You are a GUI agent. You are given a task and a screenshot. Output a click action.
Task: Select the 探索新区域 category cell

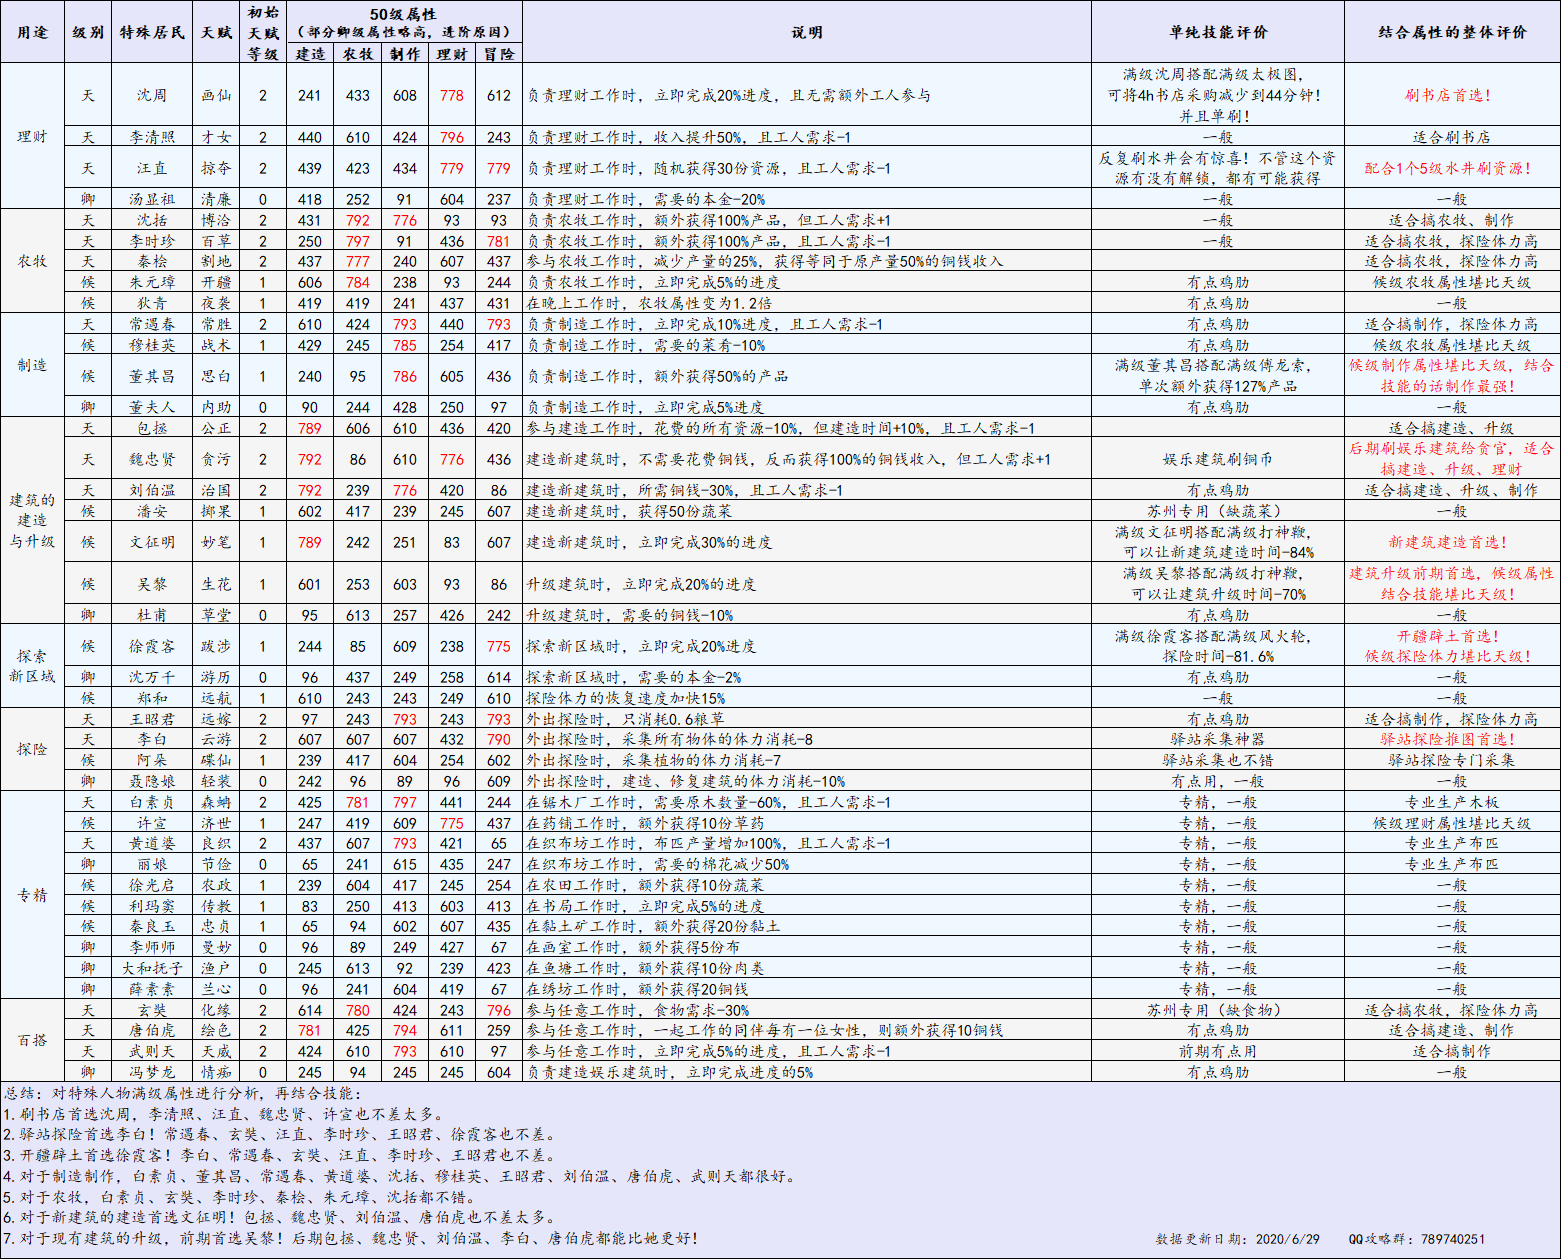coord(32,666)
